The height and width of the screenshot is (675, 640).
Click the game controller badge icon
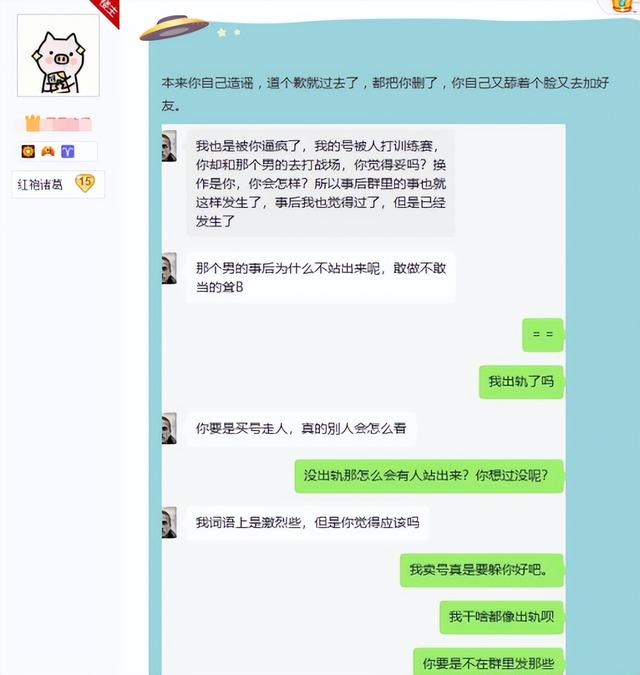[48, 151]
